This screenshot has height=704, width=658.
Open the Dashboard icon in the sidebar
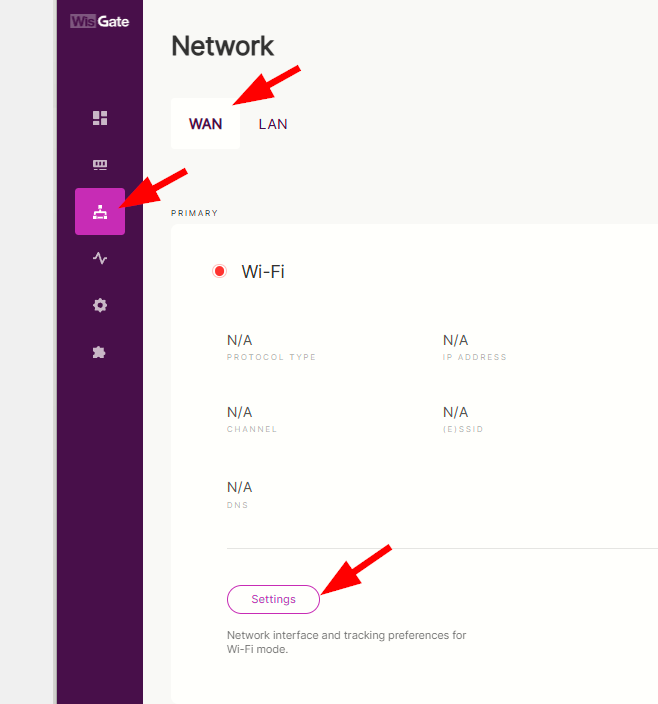100,118
